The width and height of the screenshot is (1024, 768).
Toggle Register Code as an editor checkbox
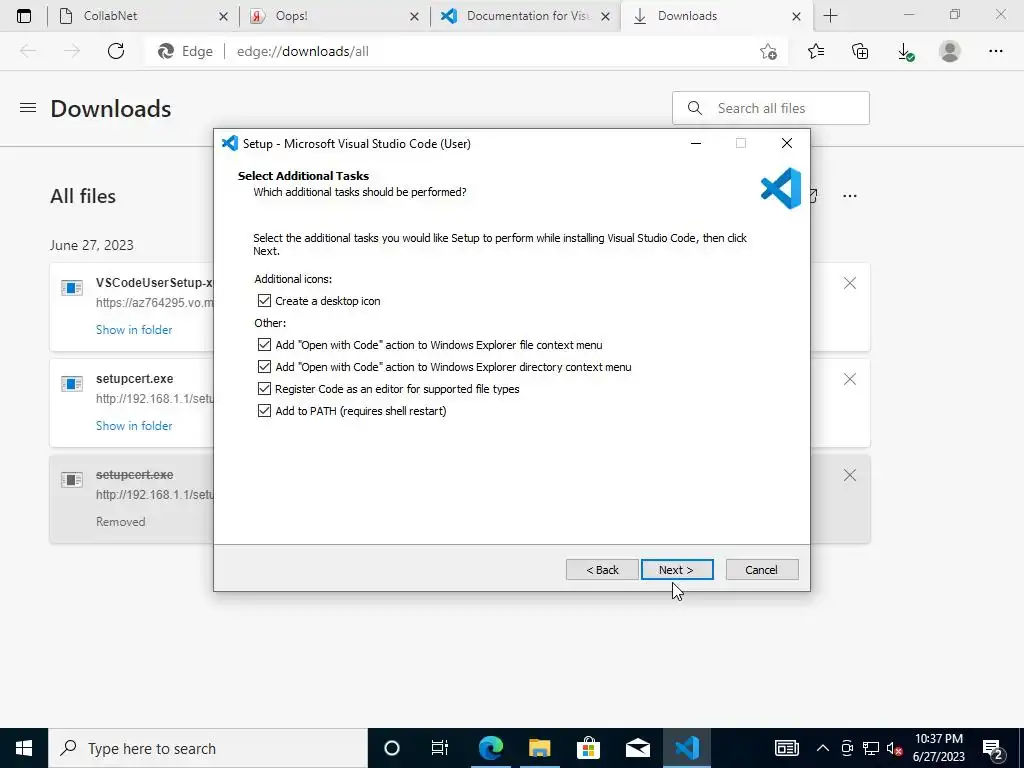(x=264, y=389)
